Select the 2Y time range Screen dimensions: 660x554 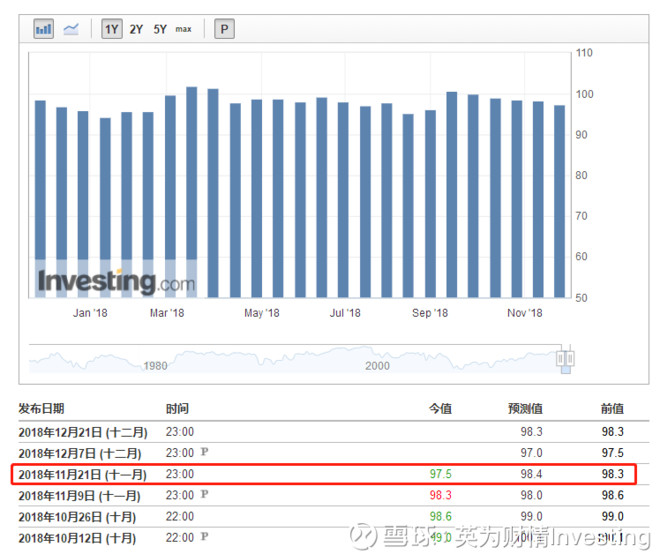point(136,29)
